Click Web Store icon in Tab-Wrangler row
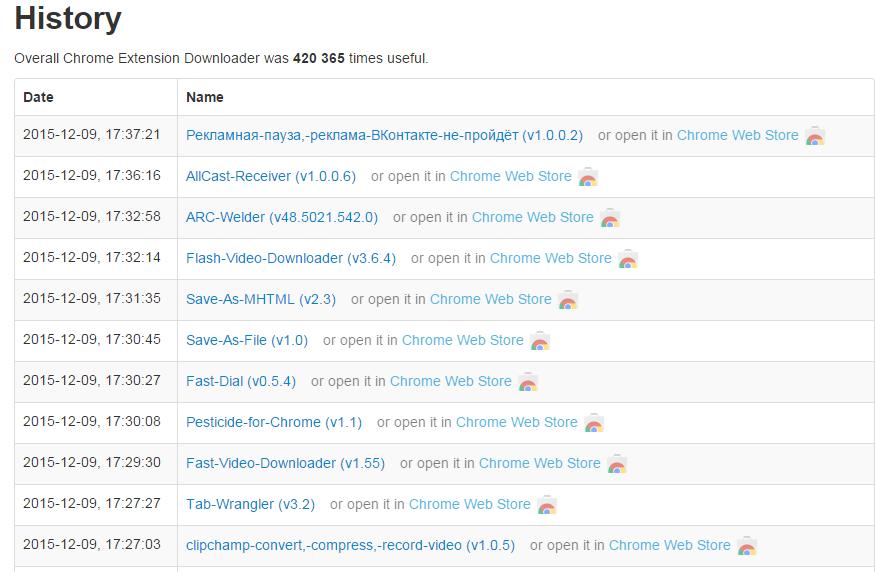The image size is (876, 572). pos(547,505)
